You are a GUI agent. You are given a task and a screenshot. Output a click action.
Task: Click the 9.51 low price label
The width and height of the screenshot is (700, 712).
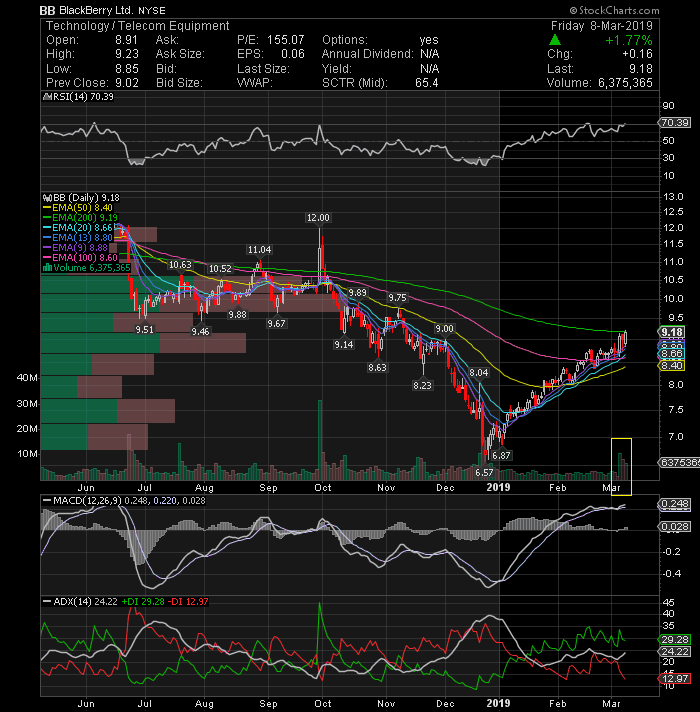point(144,329)
